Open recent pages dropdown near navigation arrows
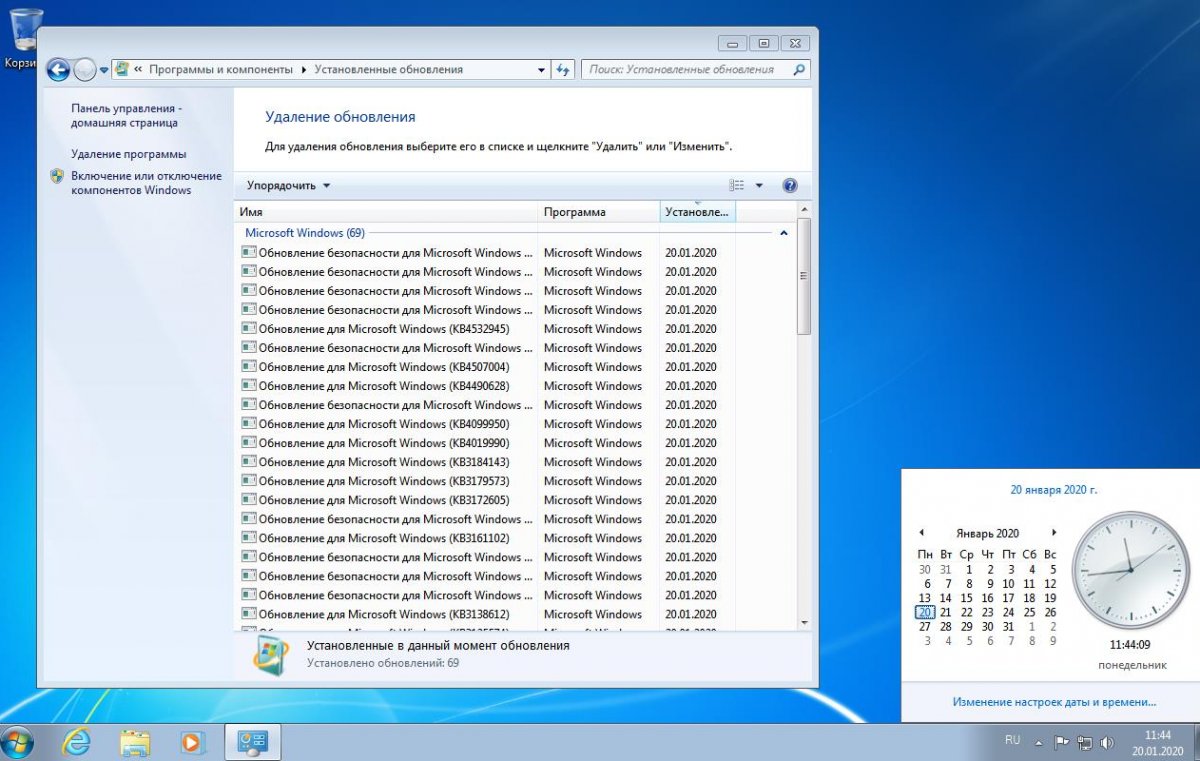The height and width of the screenshot is (761, 1200). [x=103, y=70]
